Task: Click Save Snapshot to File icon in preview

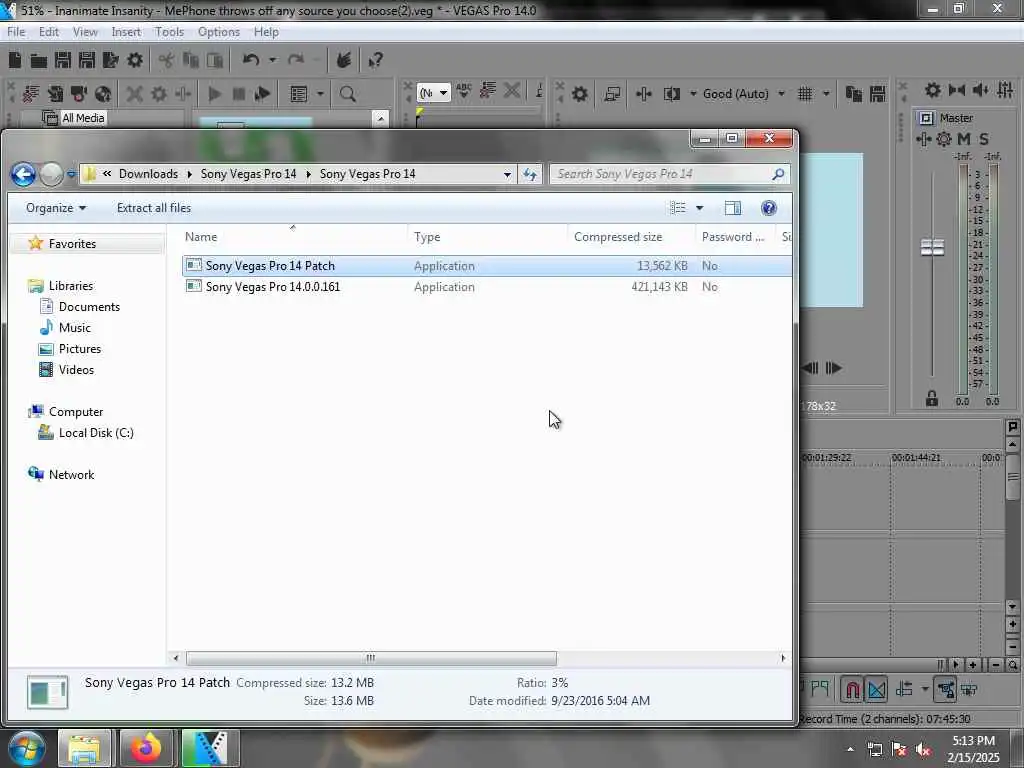Action: 878,93
